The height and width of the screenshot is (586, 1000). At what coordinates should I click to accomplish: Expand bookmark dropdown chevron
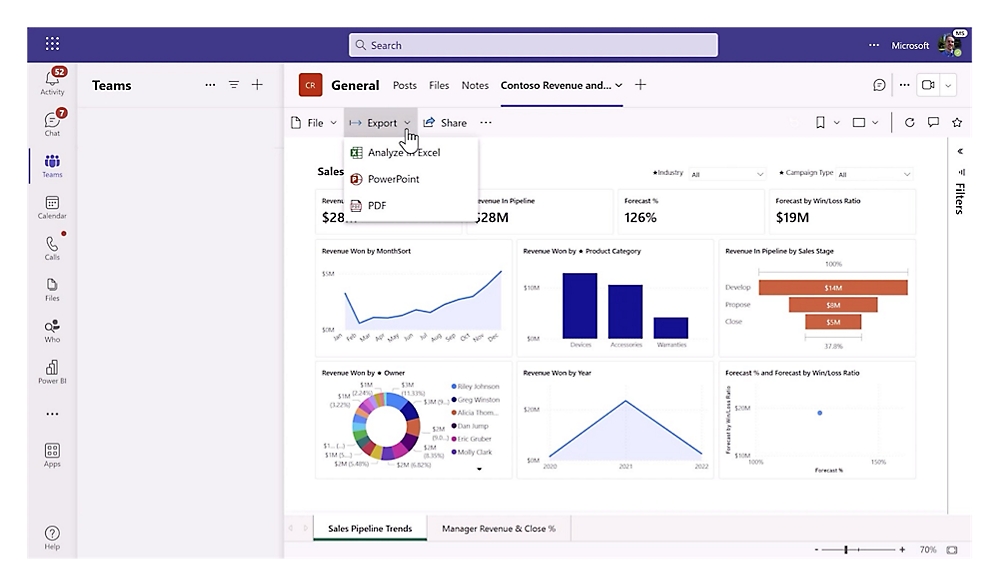(x=837, y=122)
